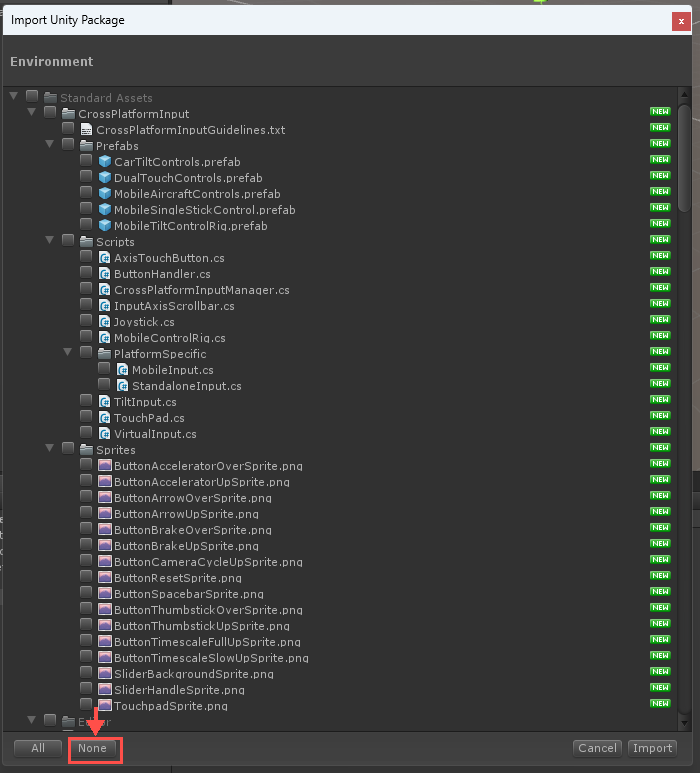Click the Scripts folder icon
The height and width of the screenshot is (773, 700).
point(86,242)
